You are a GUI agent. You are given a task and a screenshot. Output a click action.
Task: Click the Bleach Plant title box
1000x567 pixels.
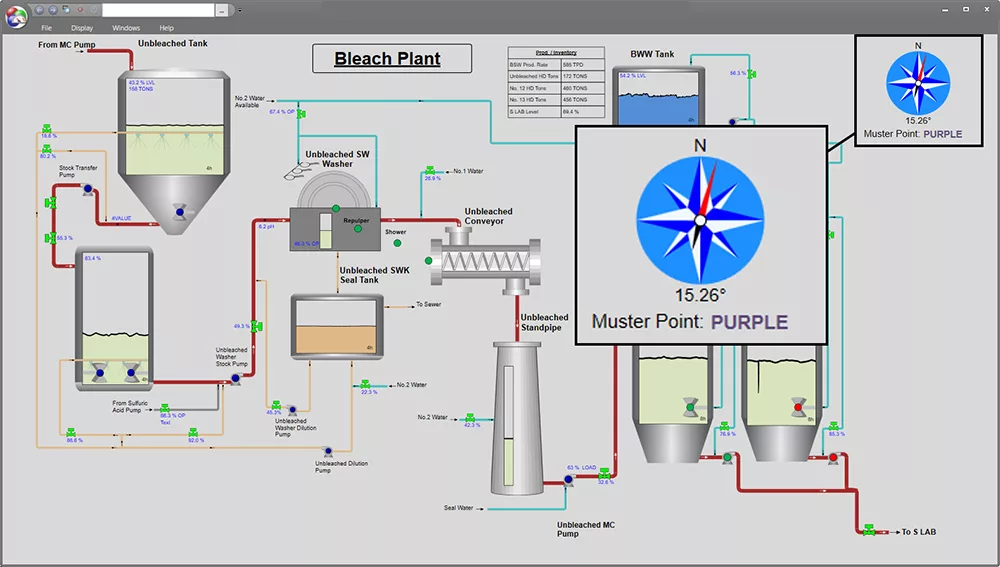[x=392, y=59]
